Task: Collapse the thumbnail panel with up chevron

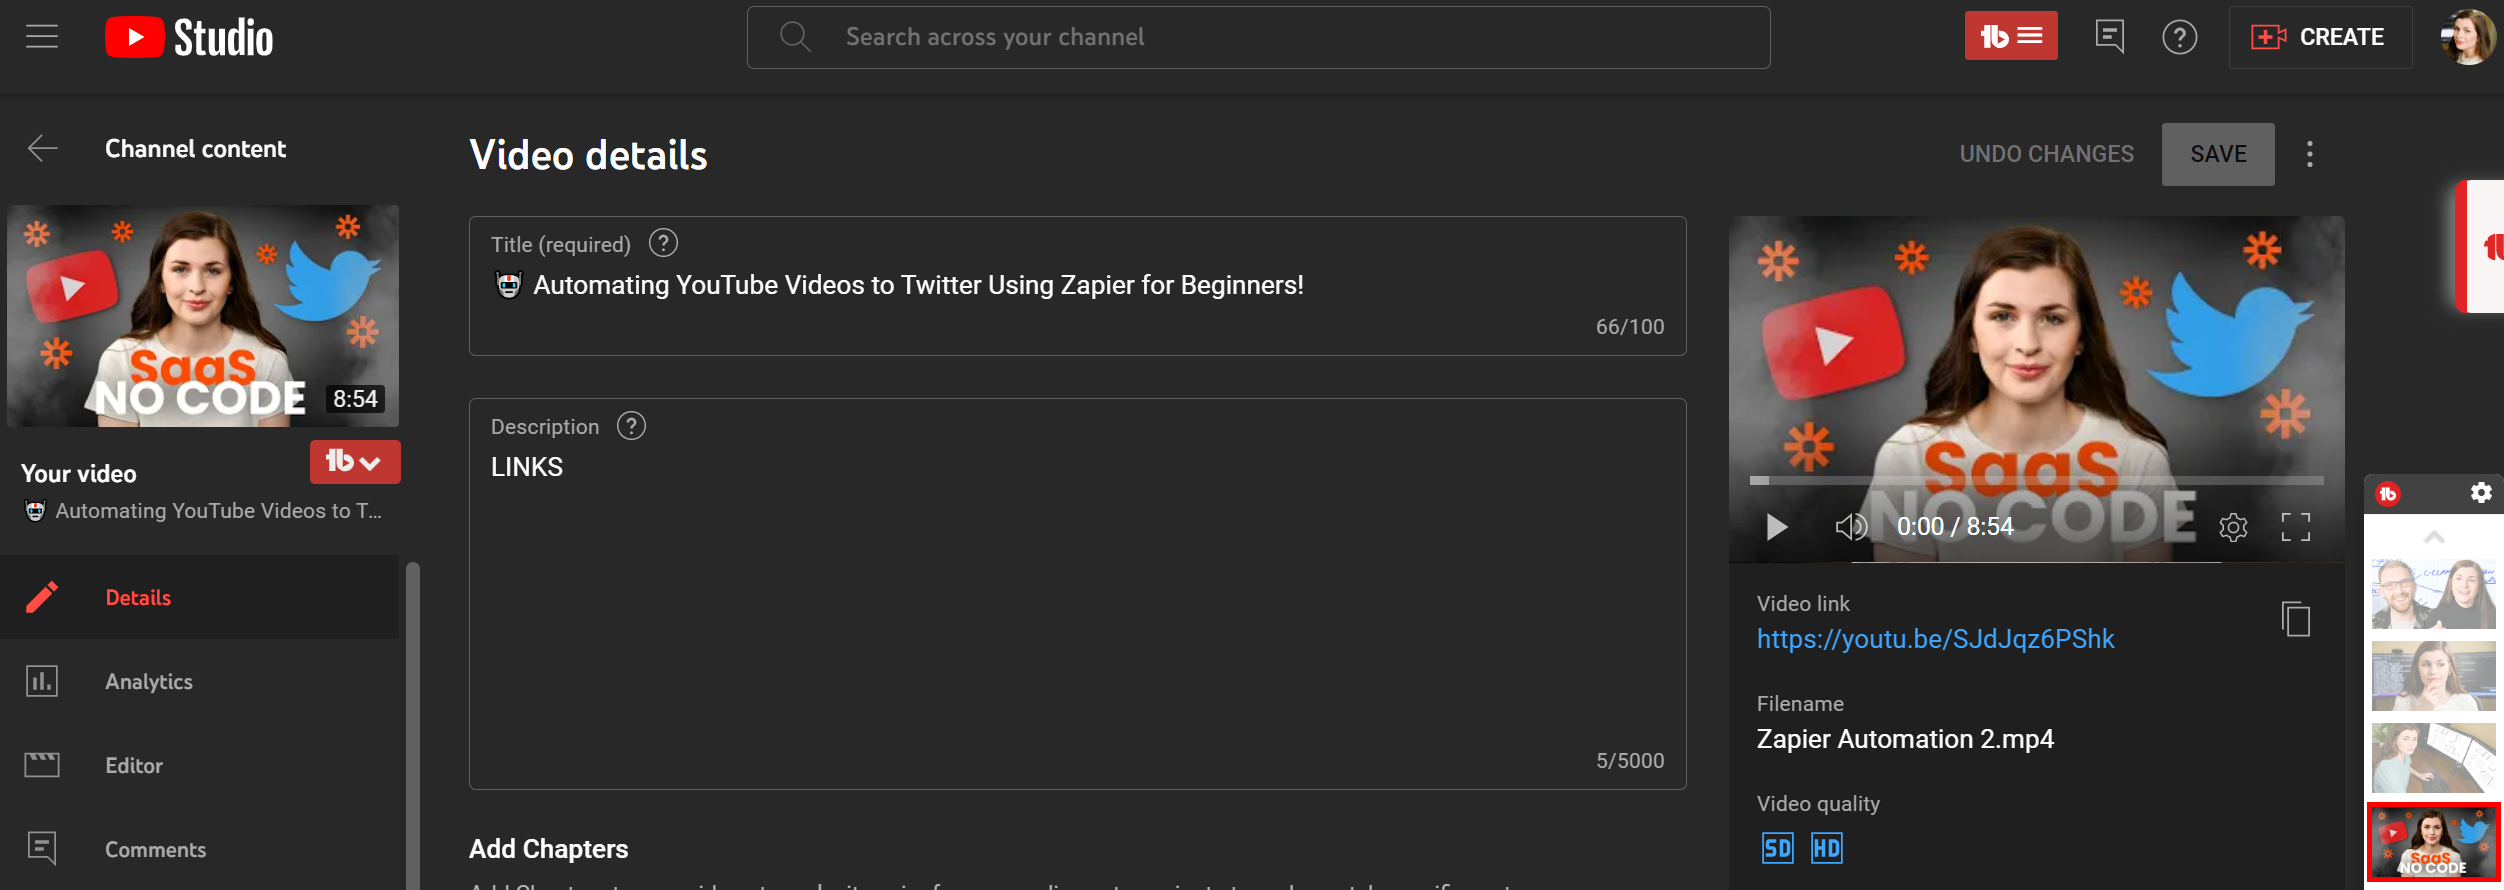Action: 2434,537
